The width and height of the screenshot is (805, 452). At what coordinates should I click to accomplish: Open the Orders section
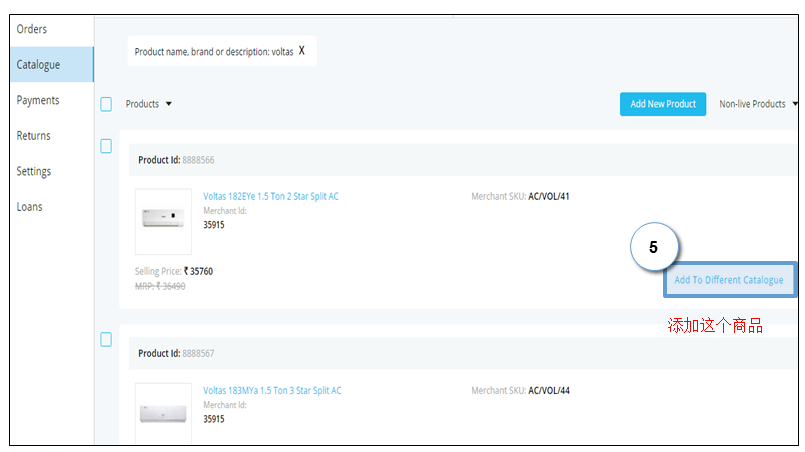click(32, 29)
